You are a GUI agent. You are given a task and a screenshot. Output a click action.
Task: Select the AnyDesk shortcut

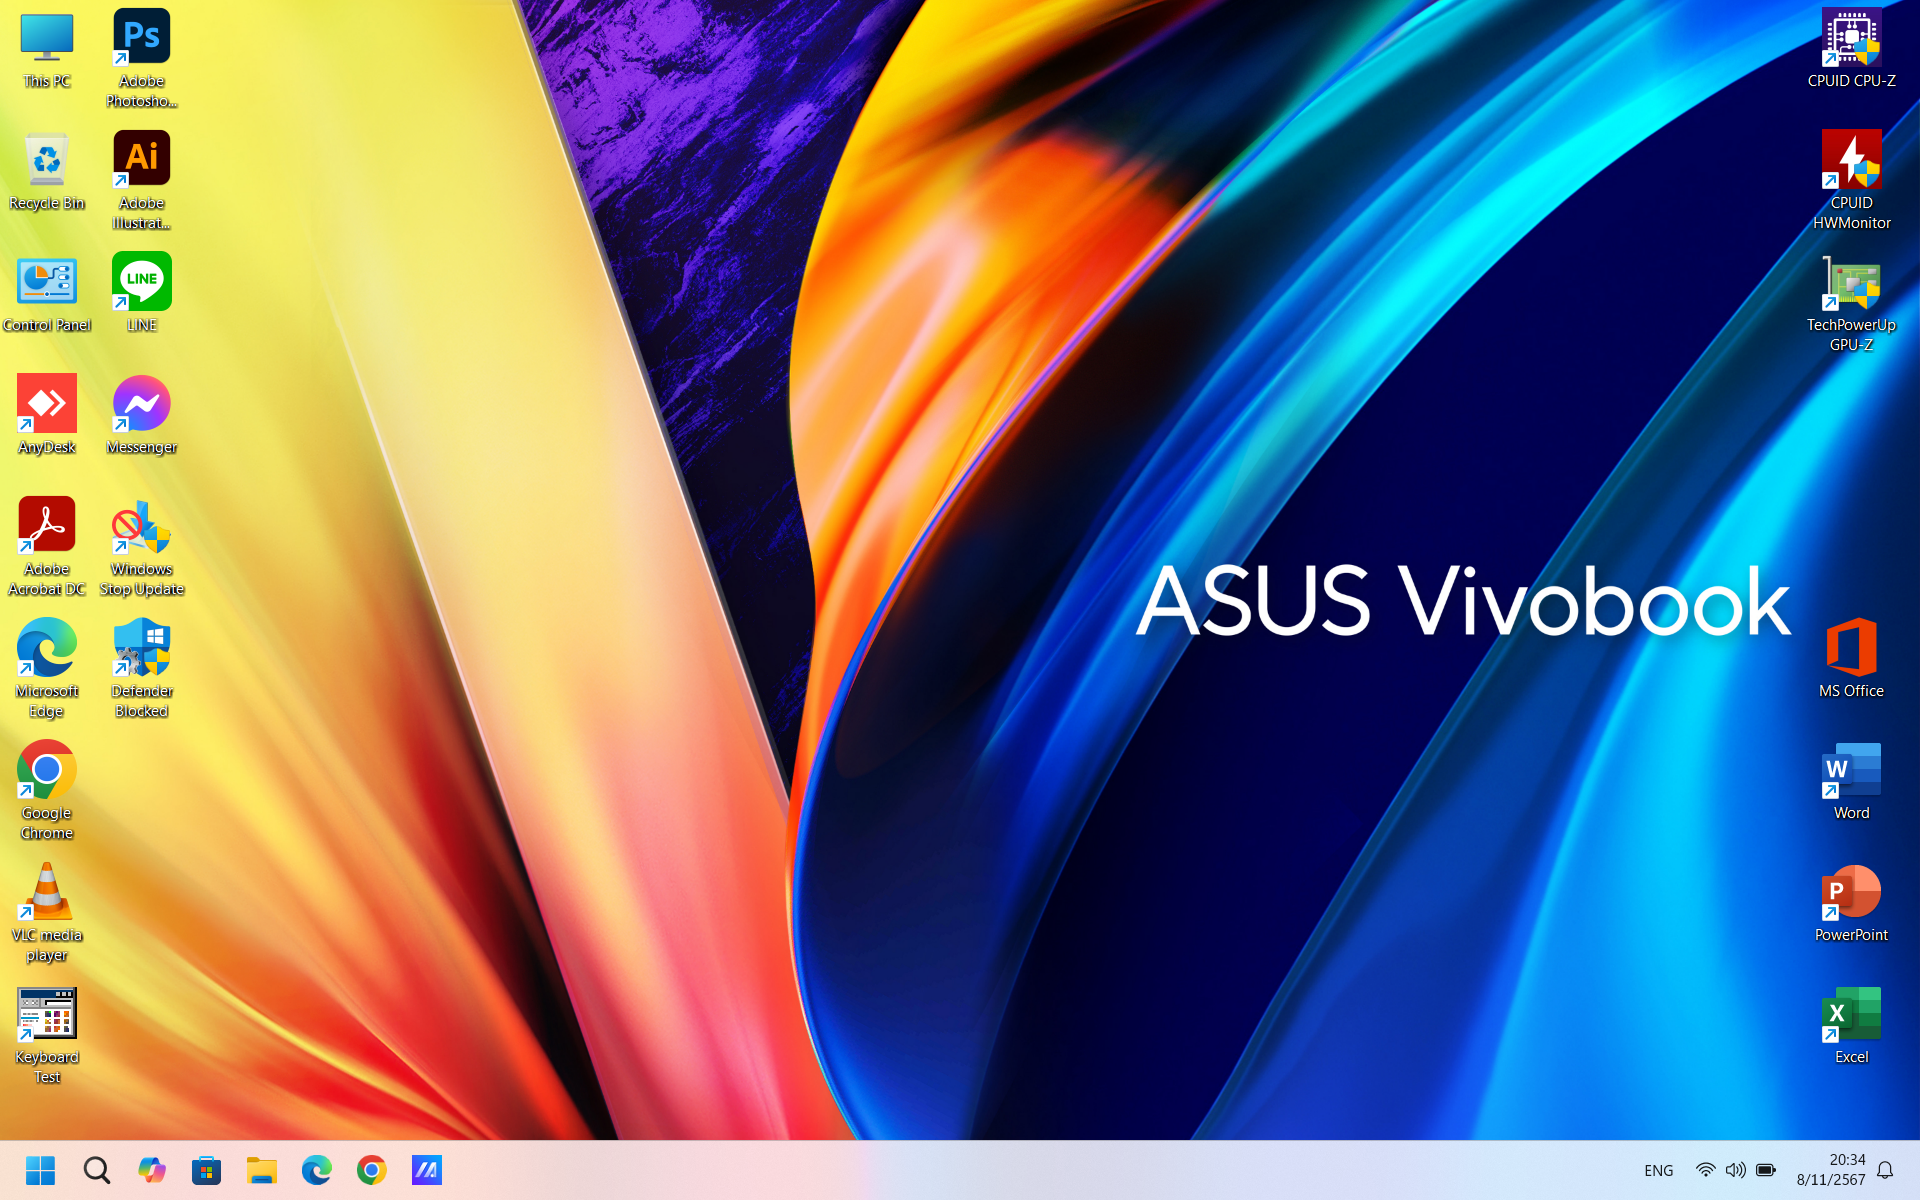(47, 416)
